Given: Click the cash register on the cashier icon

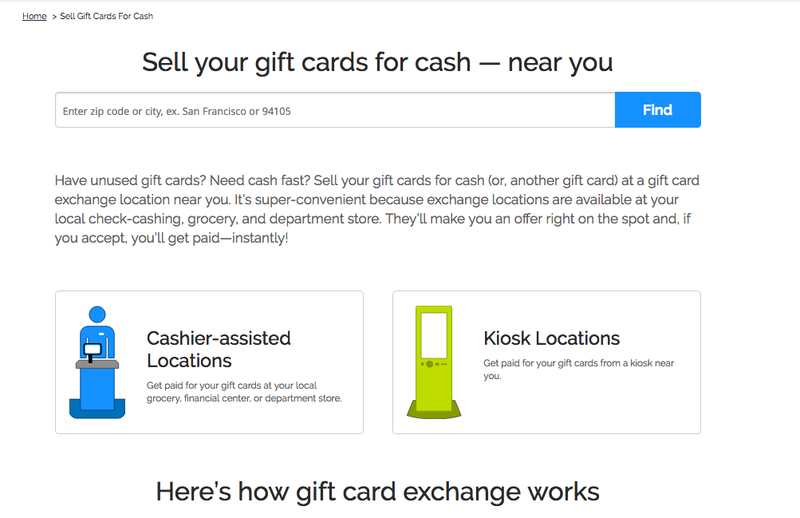Looking at the screenshot, I should coord(92,351).
